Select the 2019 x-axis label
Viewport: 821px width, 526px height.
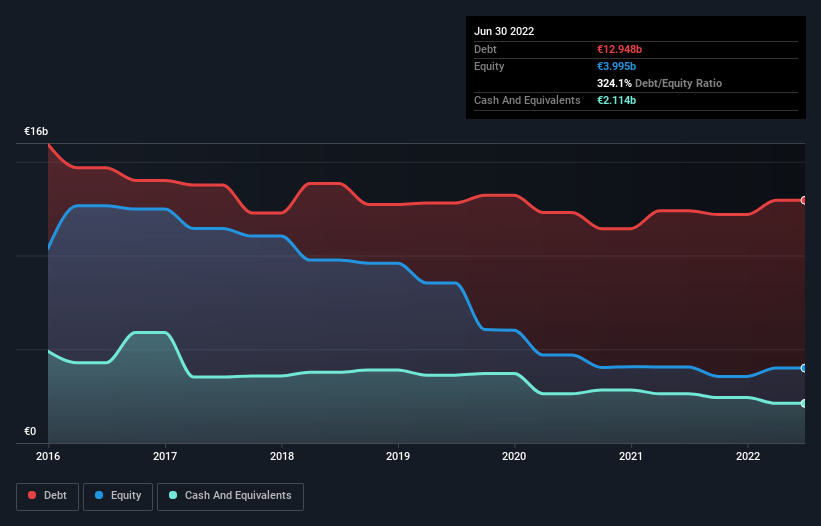point(398,456)
